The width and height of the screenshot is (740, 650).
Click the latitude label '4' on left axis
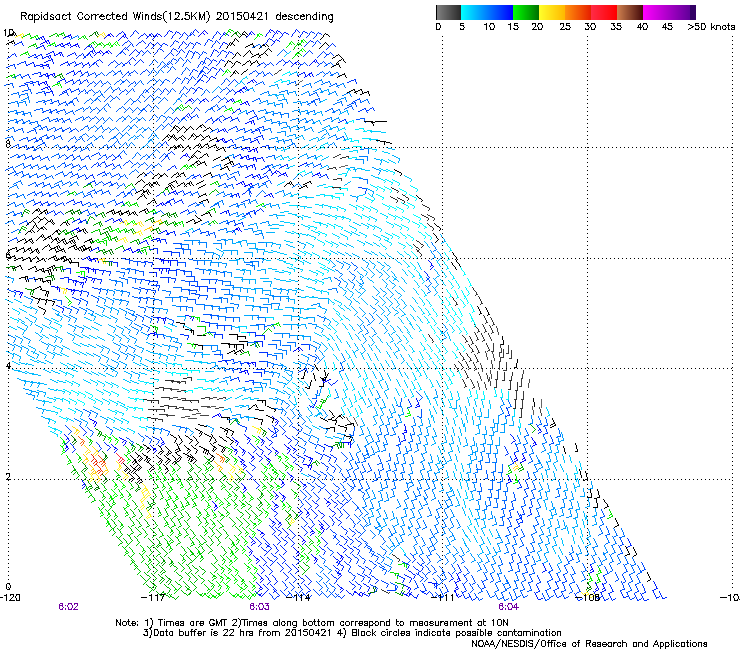(x=8, y=366)
